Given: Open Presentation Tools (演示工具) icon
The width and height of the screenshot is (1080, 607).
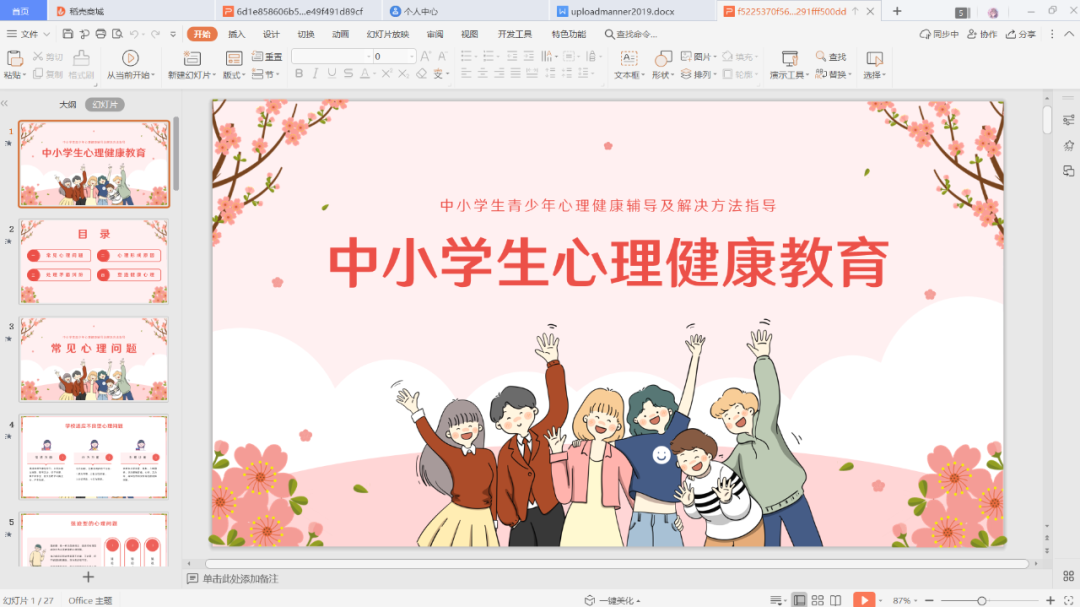Looking at the screenshot, I should [789, 58].
